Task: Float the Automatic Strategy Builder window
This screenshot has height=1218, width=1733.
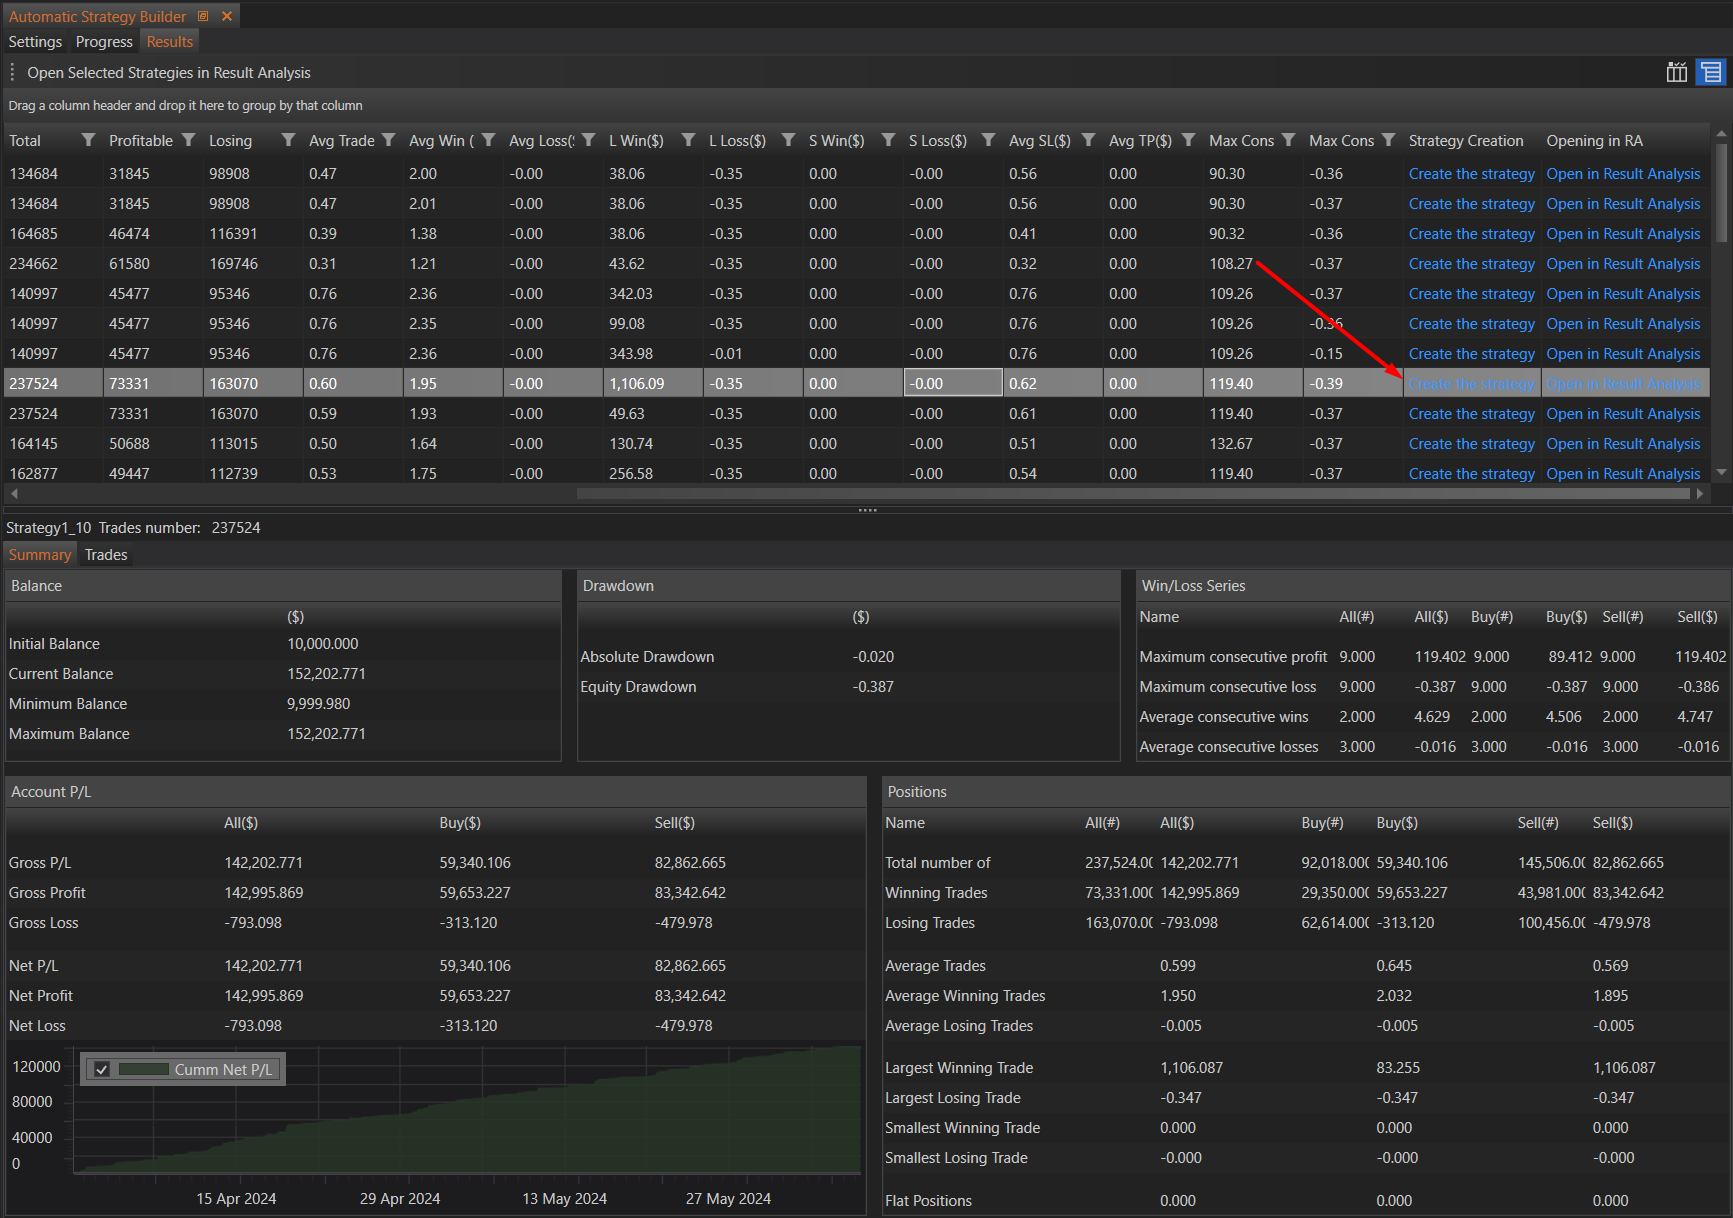Action: point(203,16)
